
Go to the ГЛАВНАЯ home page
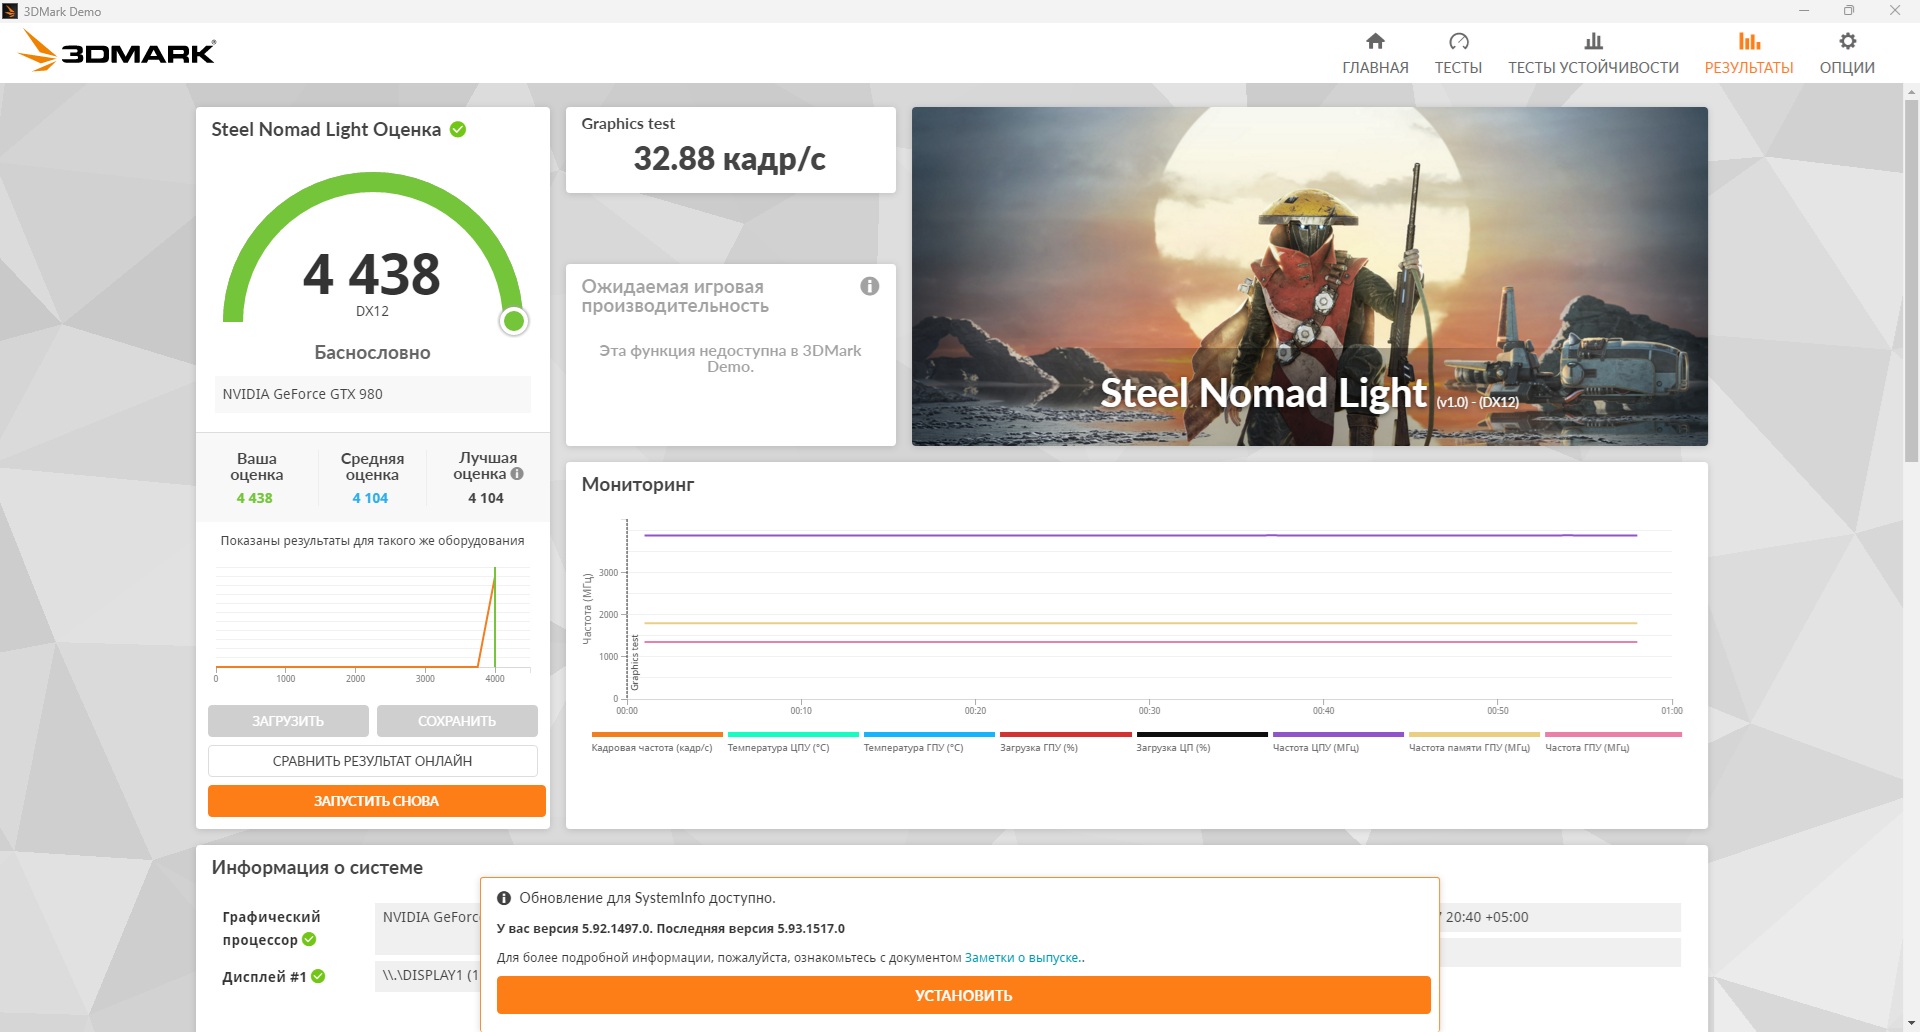pyautogui.click(x=1375, y=54)
